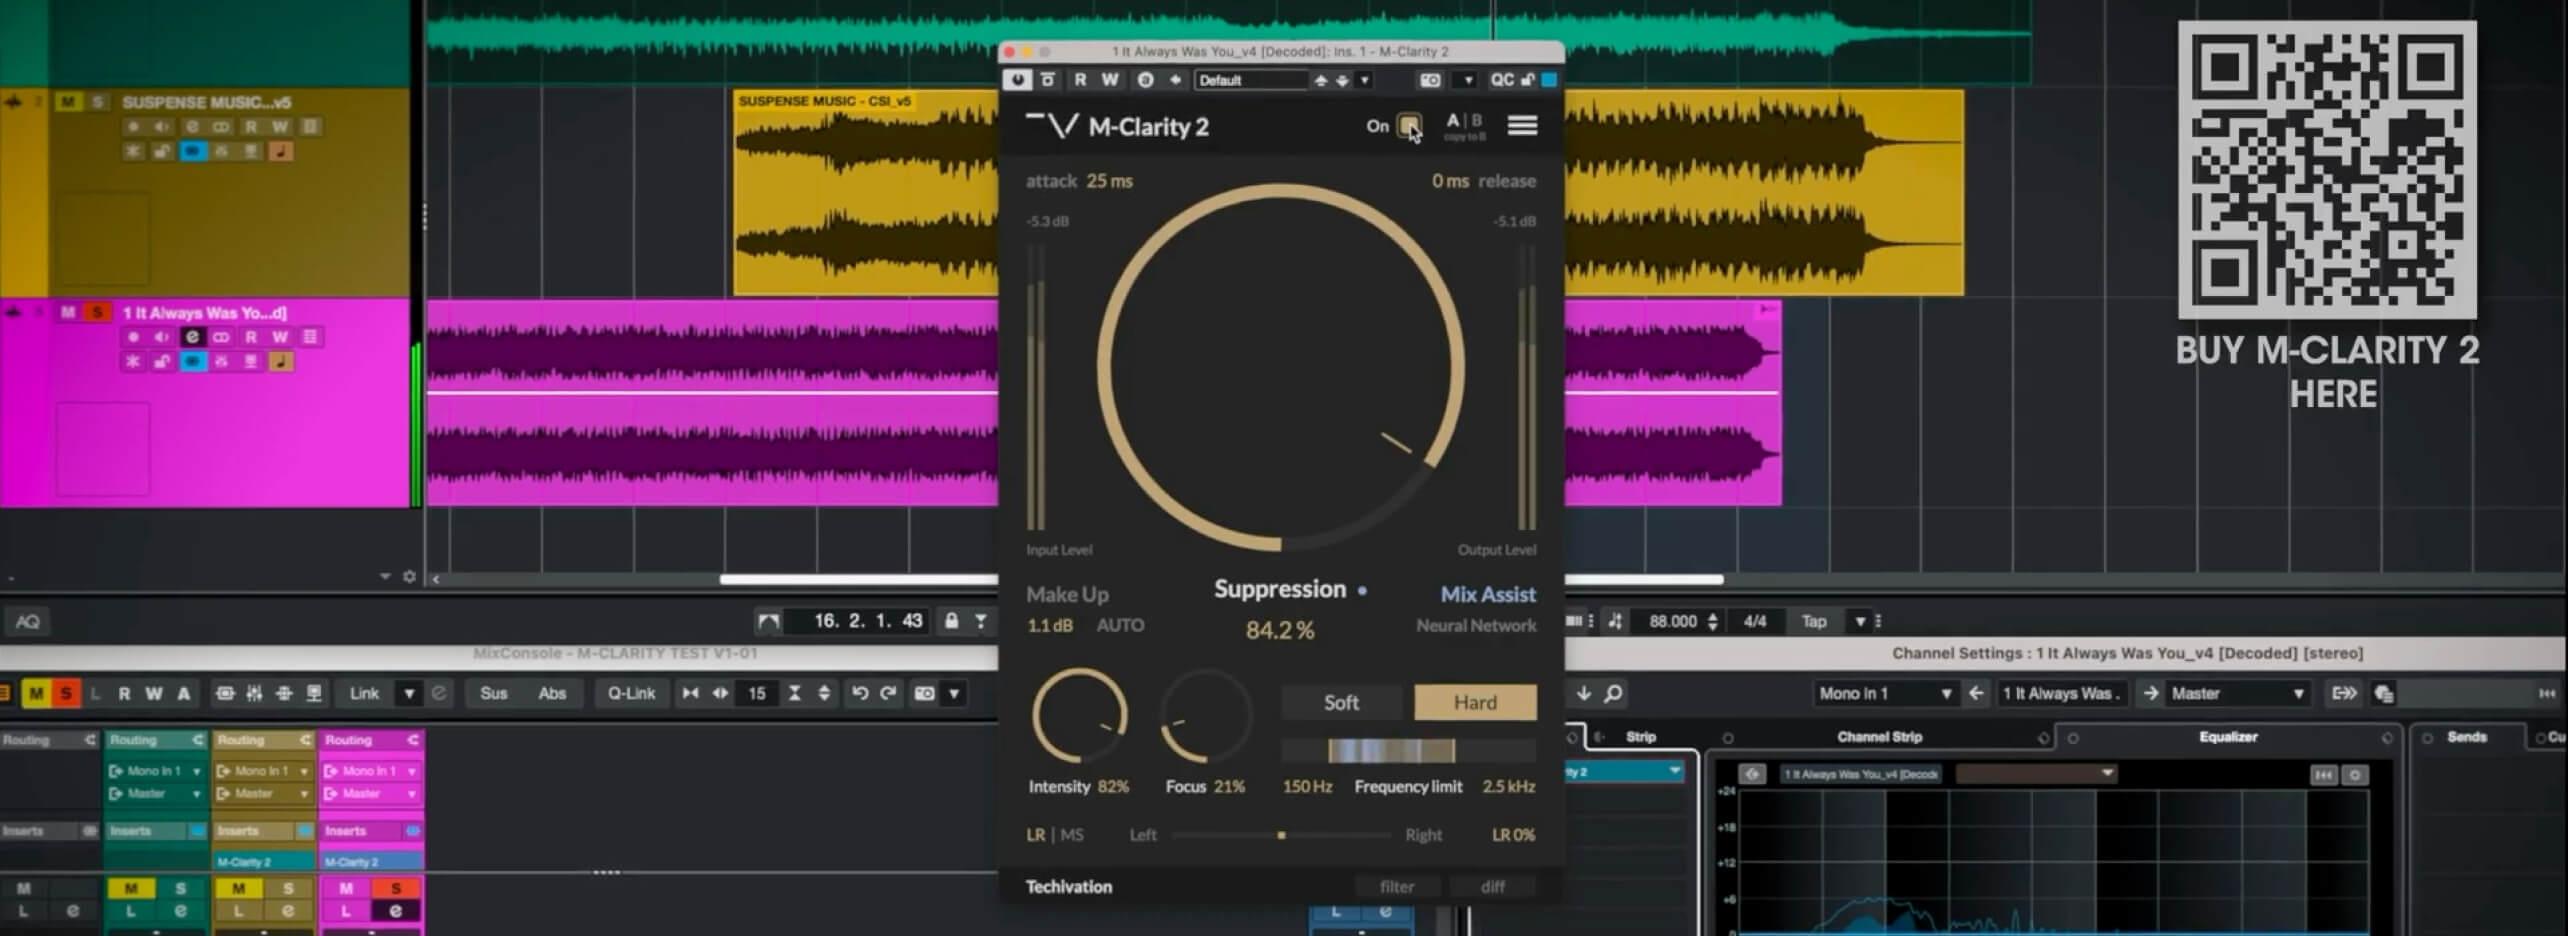
Task: Click the Mix Assist link
Action: click(x=1487, y=594)
